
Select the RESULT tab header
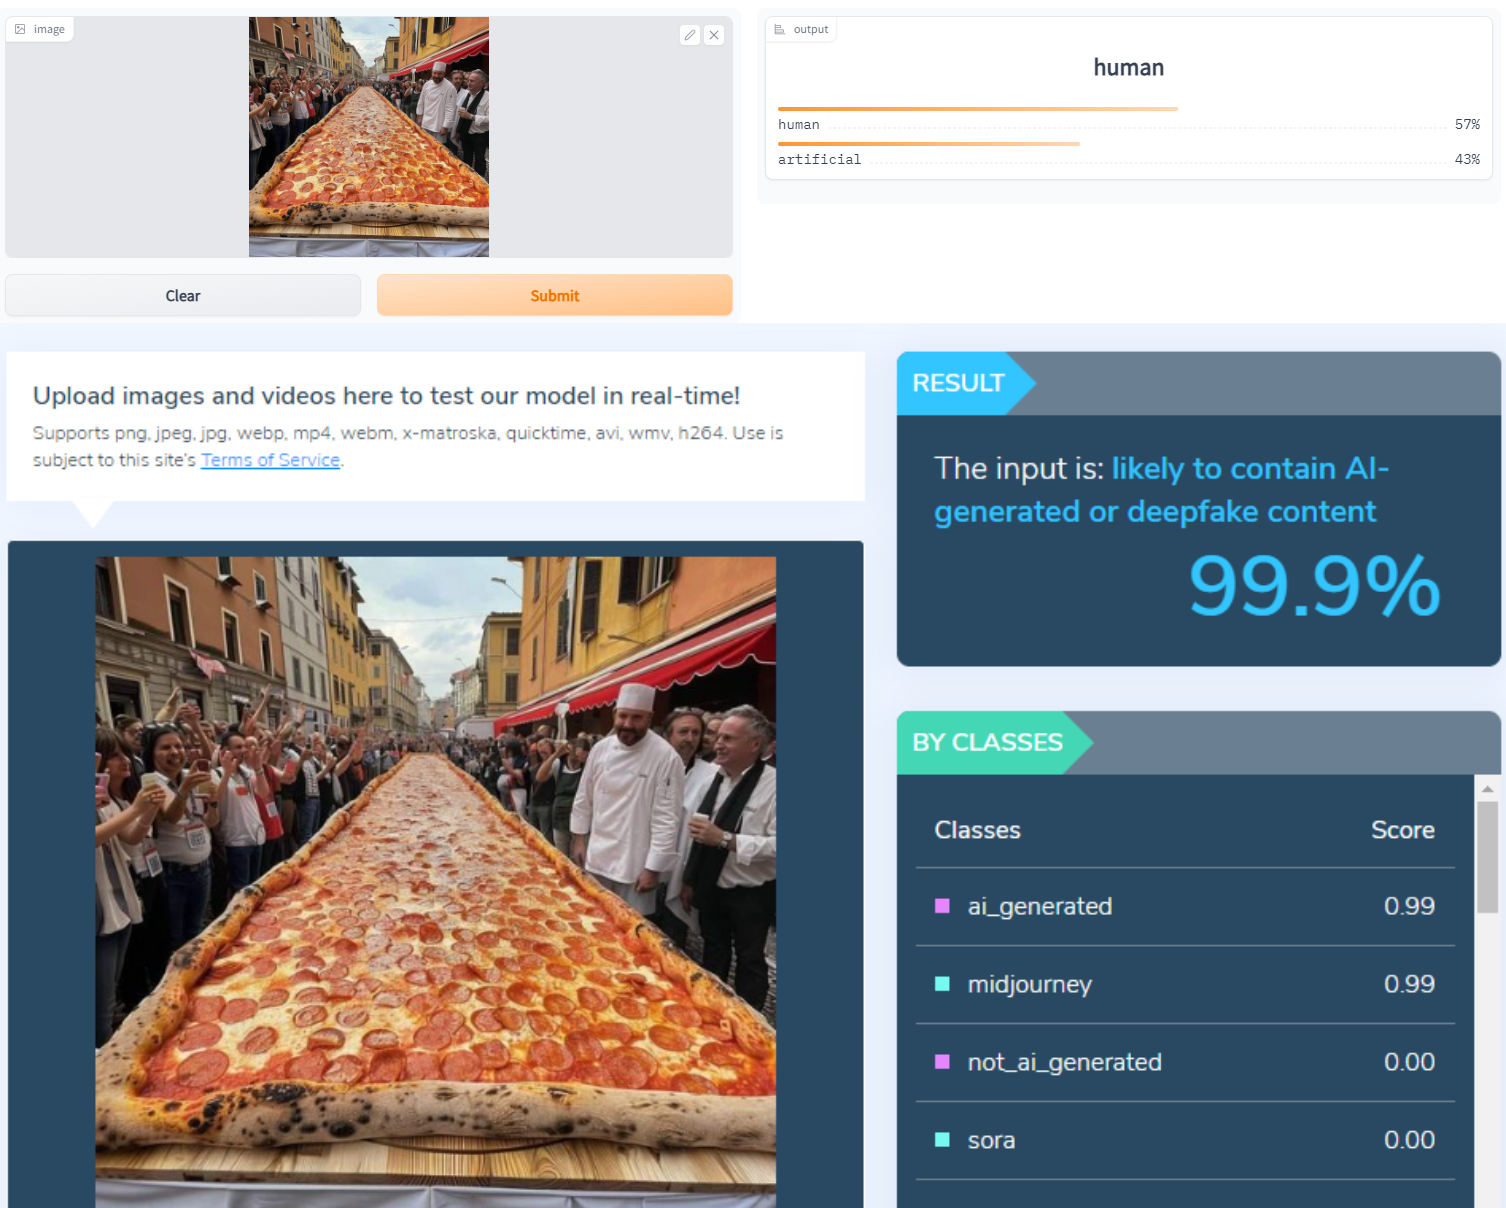pyautogui.click(x=965, y=383)
